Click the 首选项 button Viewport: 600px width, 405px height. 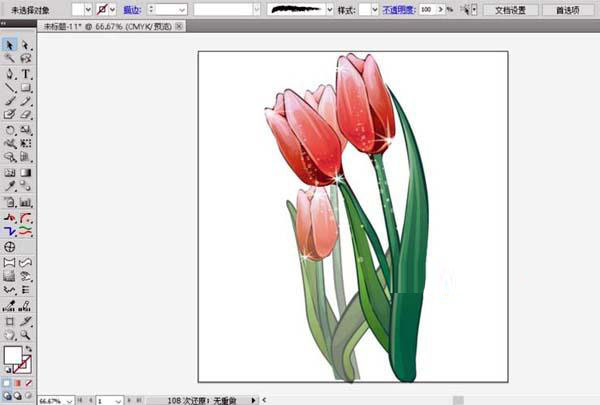[x=568, y=10]
